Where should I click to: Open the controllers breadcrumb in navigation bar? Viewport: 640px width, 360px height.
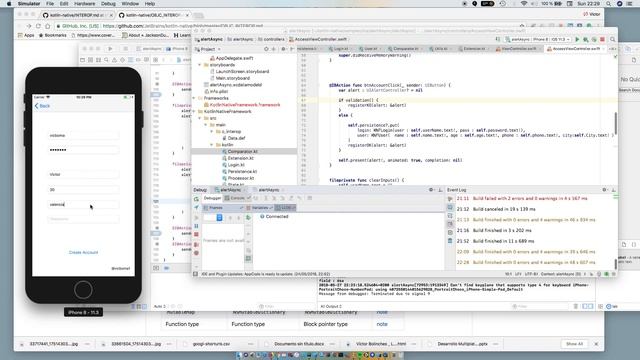click(271, 40)
